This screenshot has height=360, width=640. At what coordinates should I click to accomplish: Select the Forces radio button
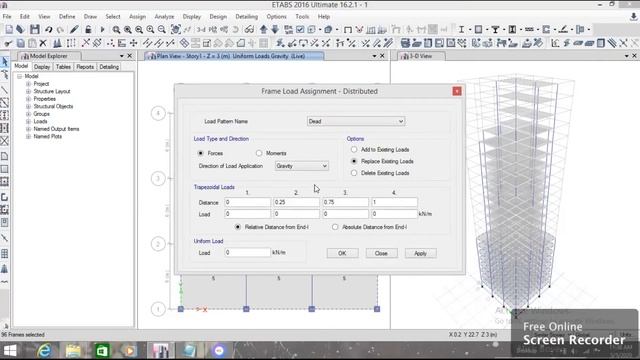(200, 153)
